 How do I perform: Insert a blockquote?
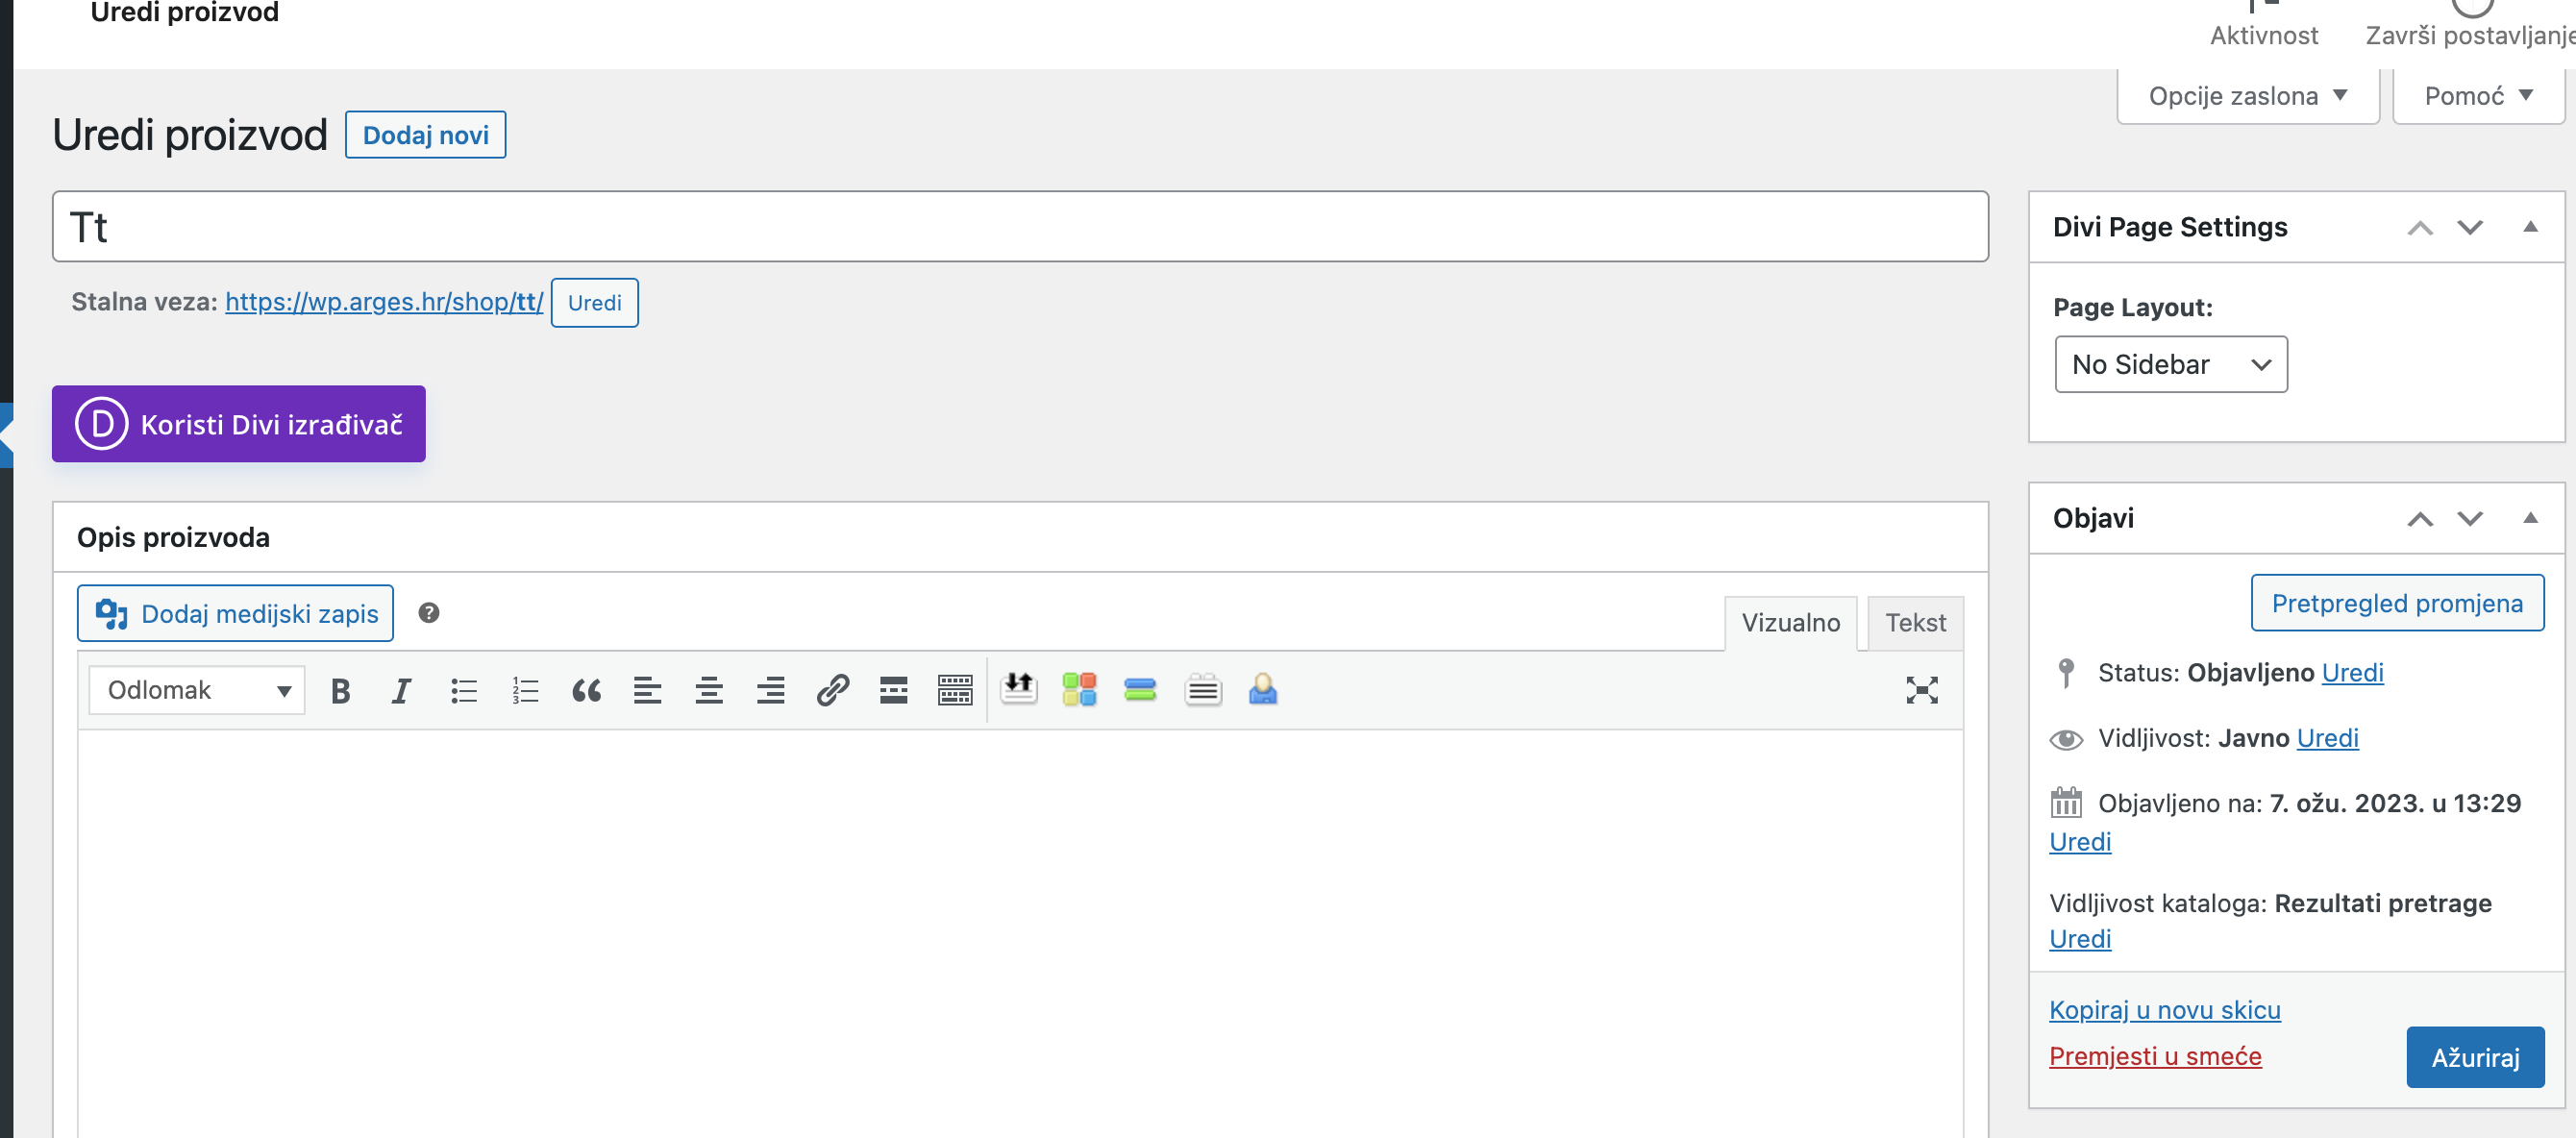586,690
